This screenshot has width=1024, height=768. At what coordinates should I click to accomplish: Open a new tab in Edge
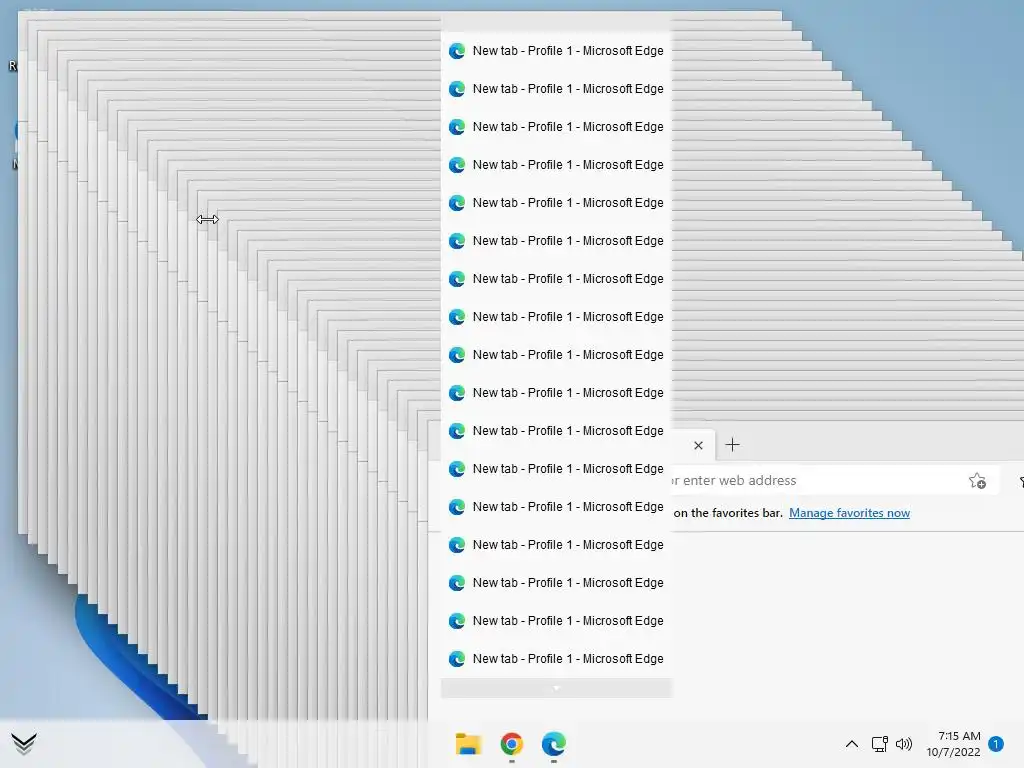(733, 445)
